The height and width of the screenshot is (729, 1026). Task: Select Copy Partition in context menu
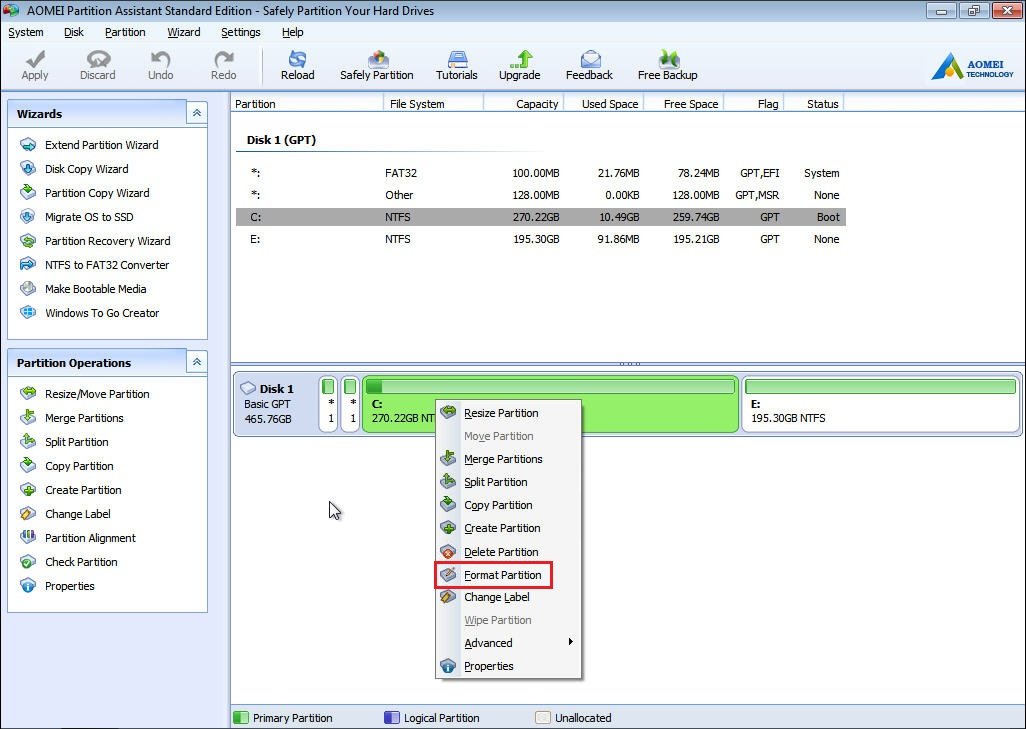(x=508, y=505)
